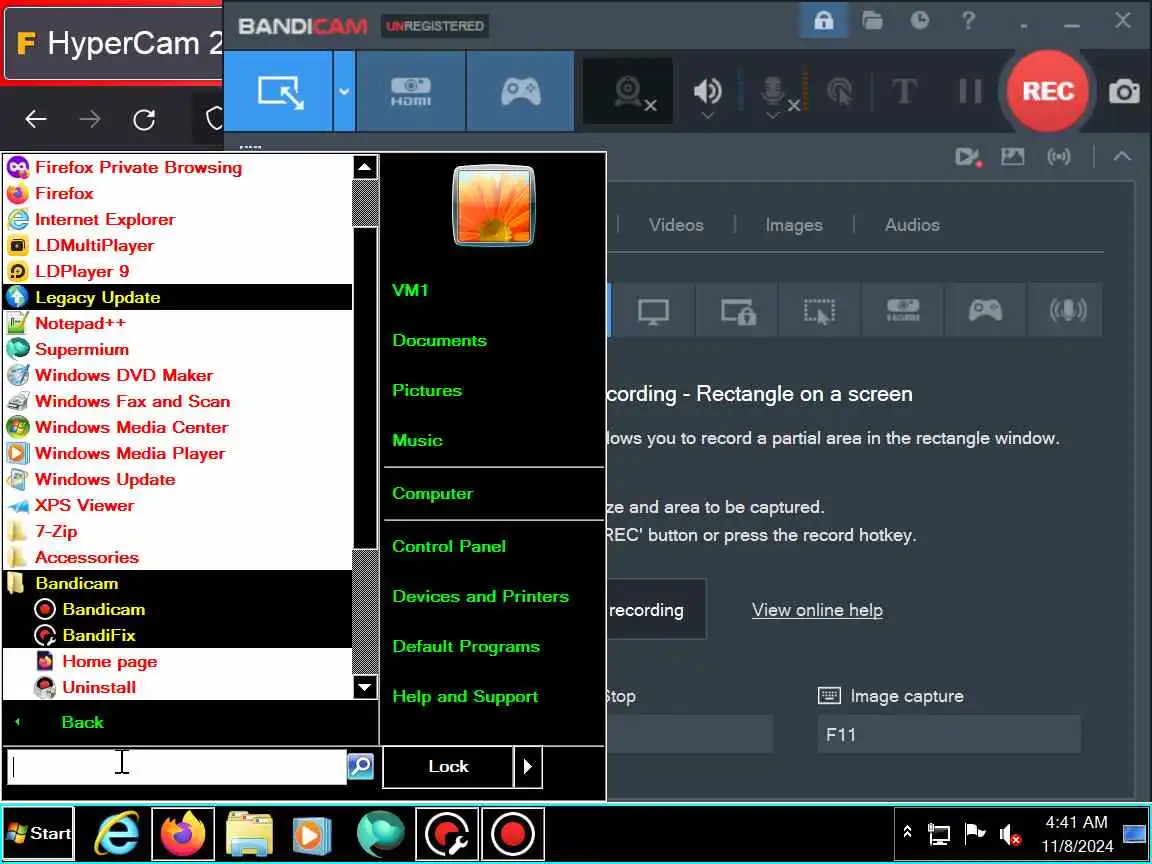Click the user account flower picture

coord(494,206)
